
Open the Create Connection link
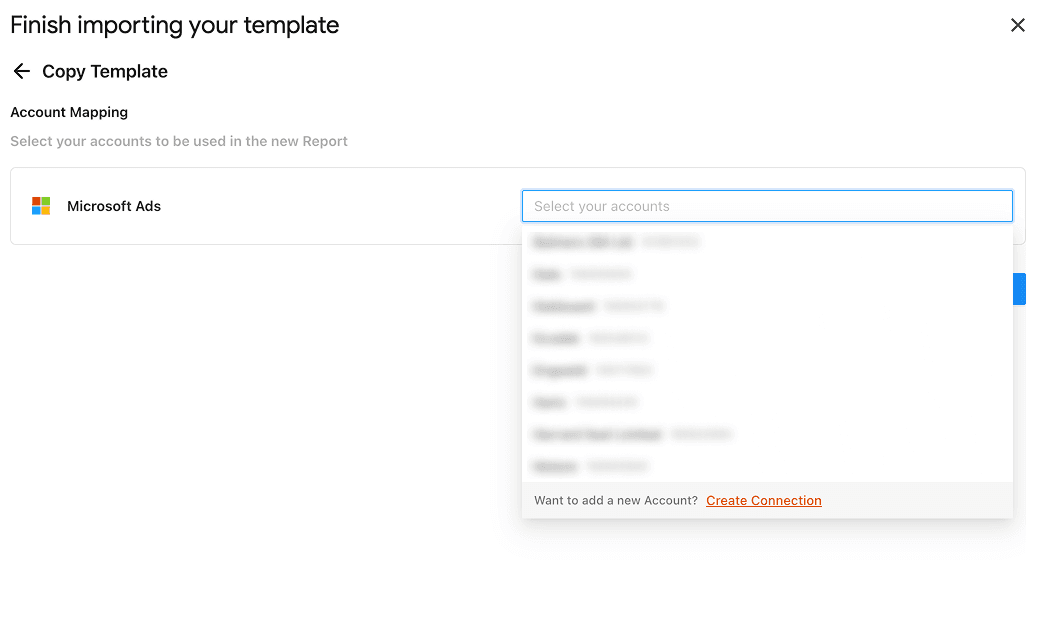pyautogui.click(x=763, y=500)
